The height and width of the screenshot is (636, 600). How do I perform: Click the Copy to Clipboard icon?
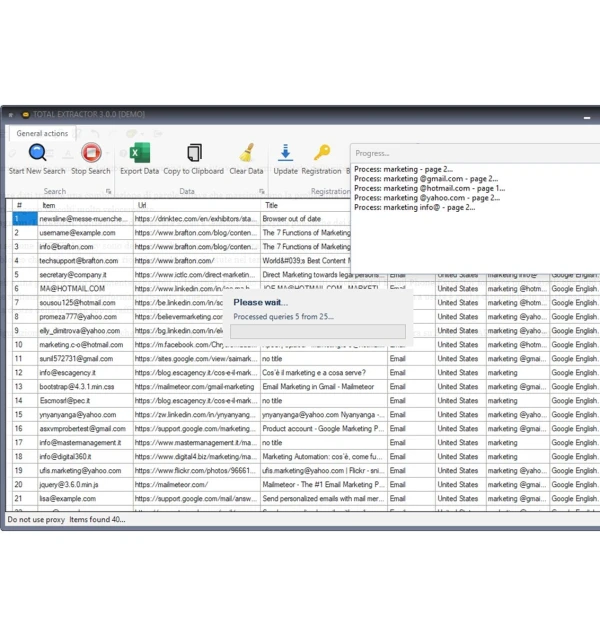[x=194, y=153]
